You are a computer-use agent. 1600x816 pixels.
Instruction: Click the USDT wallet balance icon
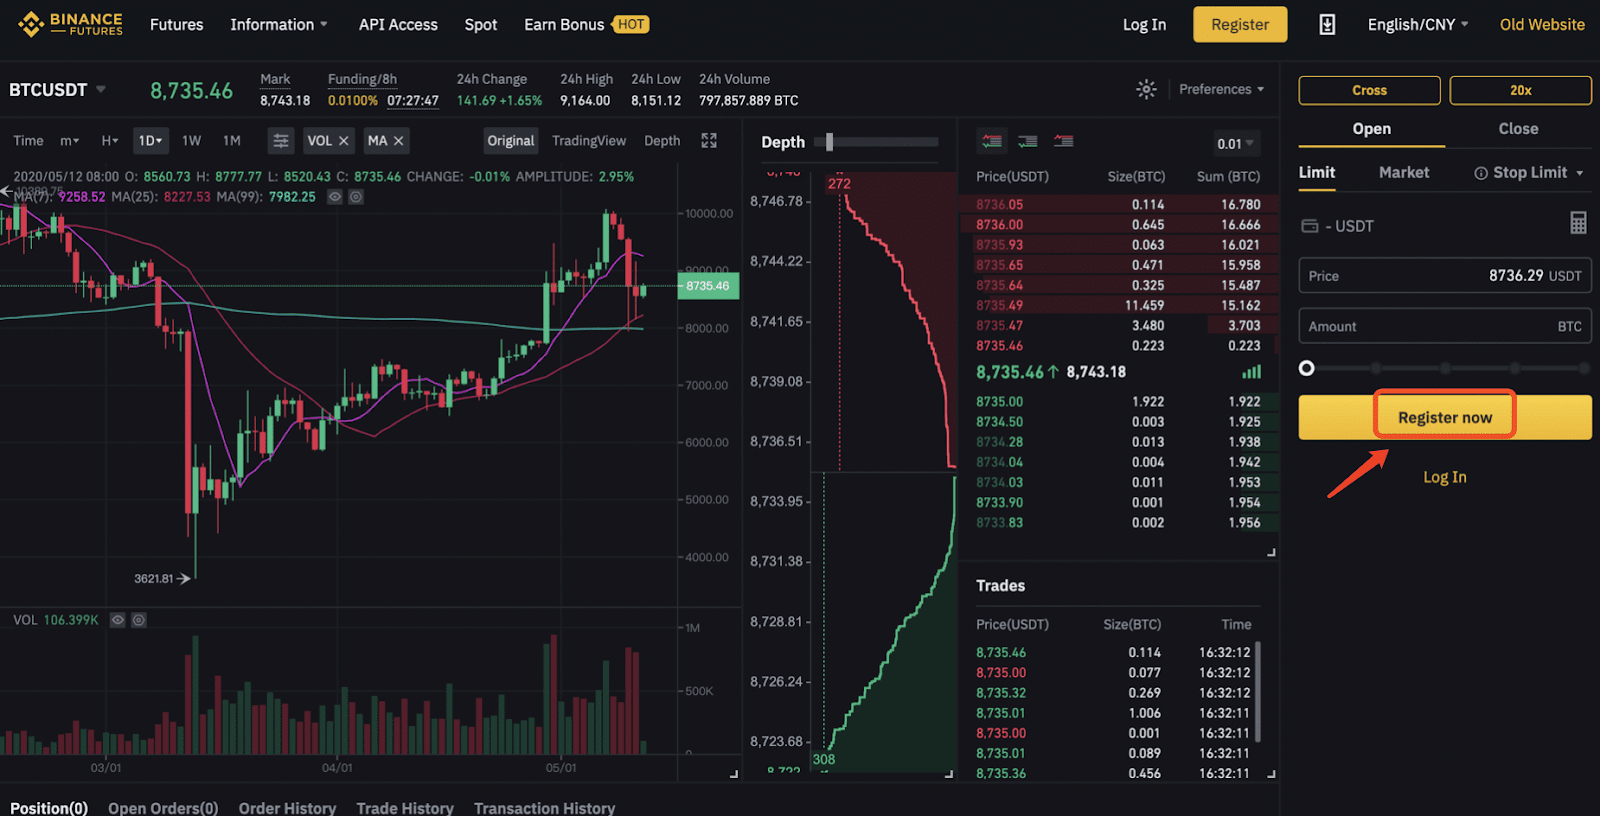(x=1309, y=226)
